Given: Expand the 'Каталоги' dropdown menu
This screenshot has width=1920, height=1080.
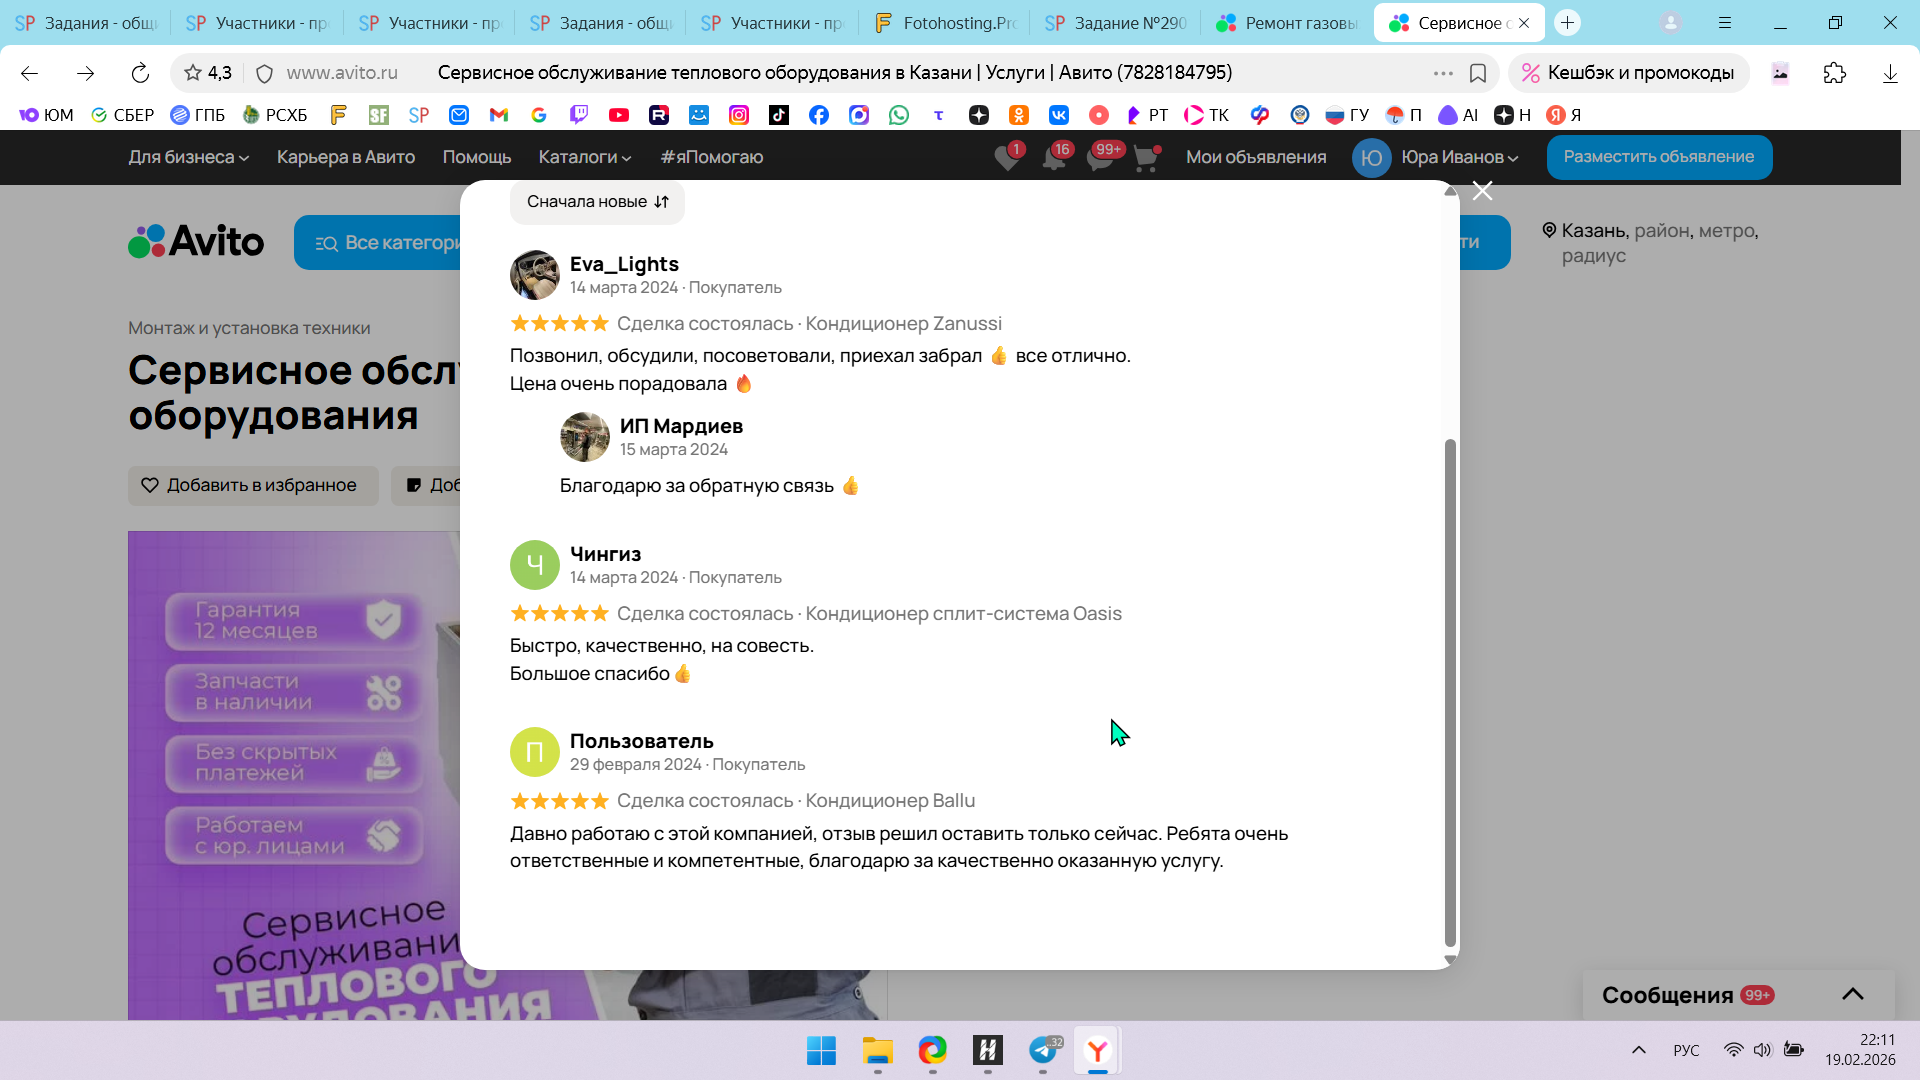Looking at the screenshot, I should coord(585,157).
